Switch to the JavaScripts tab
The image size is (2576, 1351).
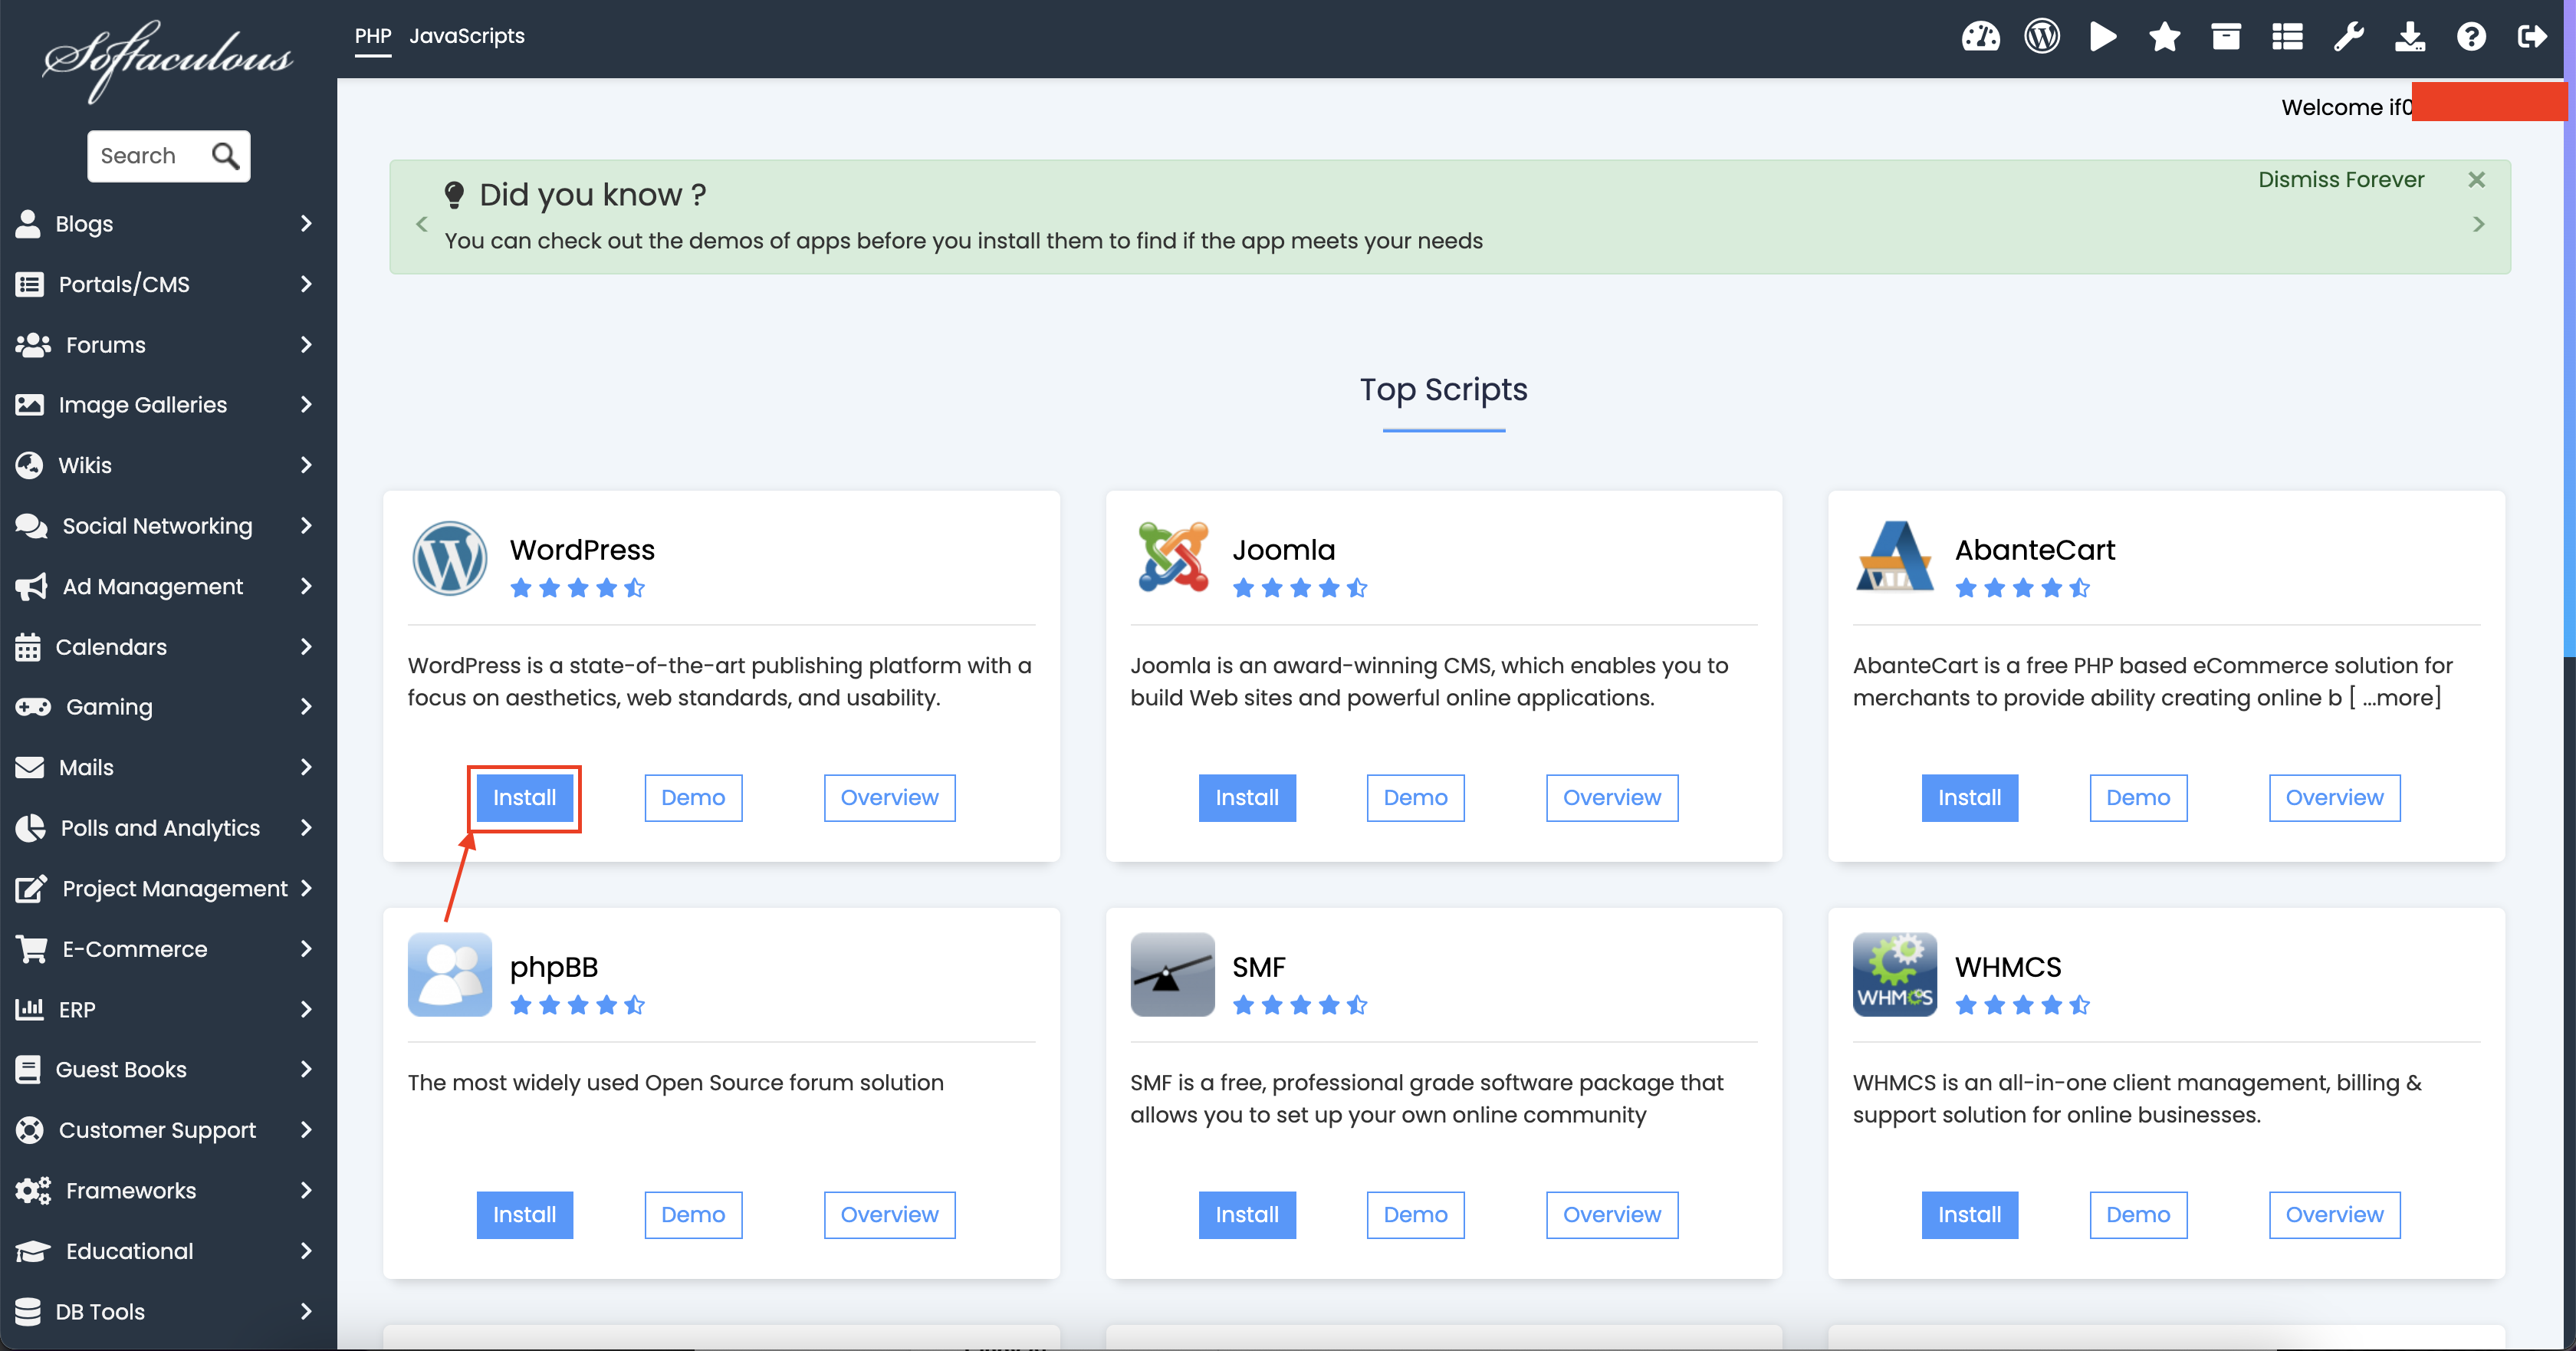466,36
